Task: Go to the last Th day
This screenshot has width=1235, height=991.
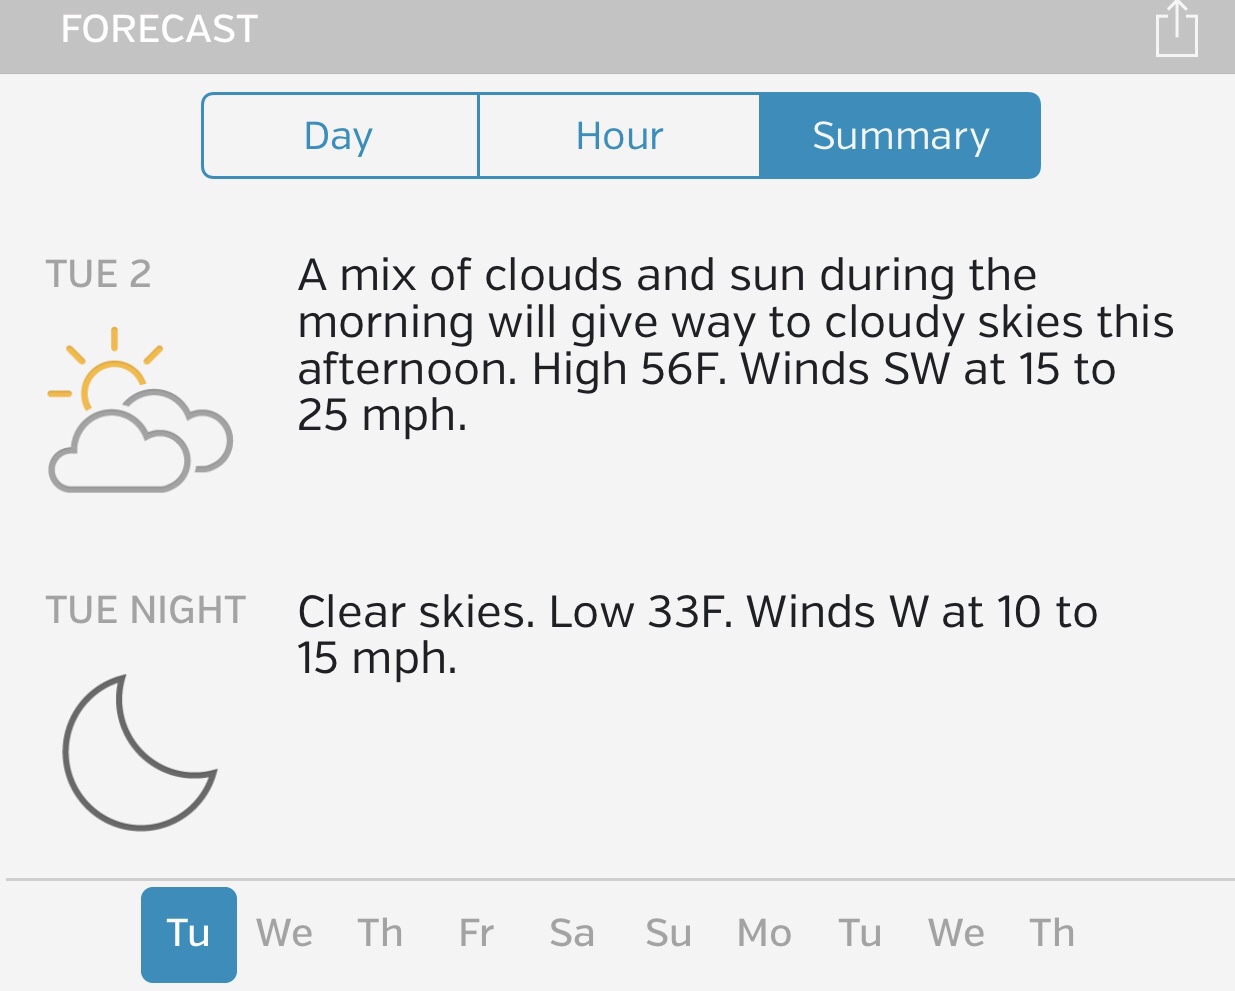Action: (x=1052, y=934)
